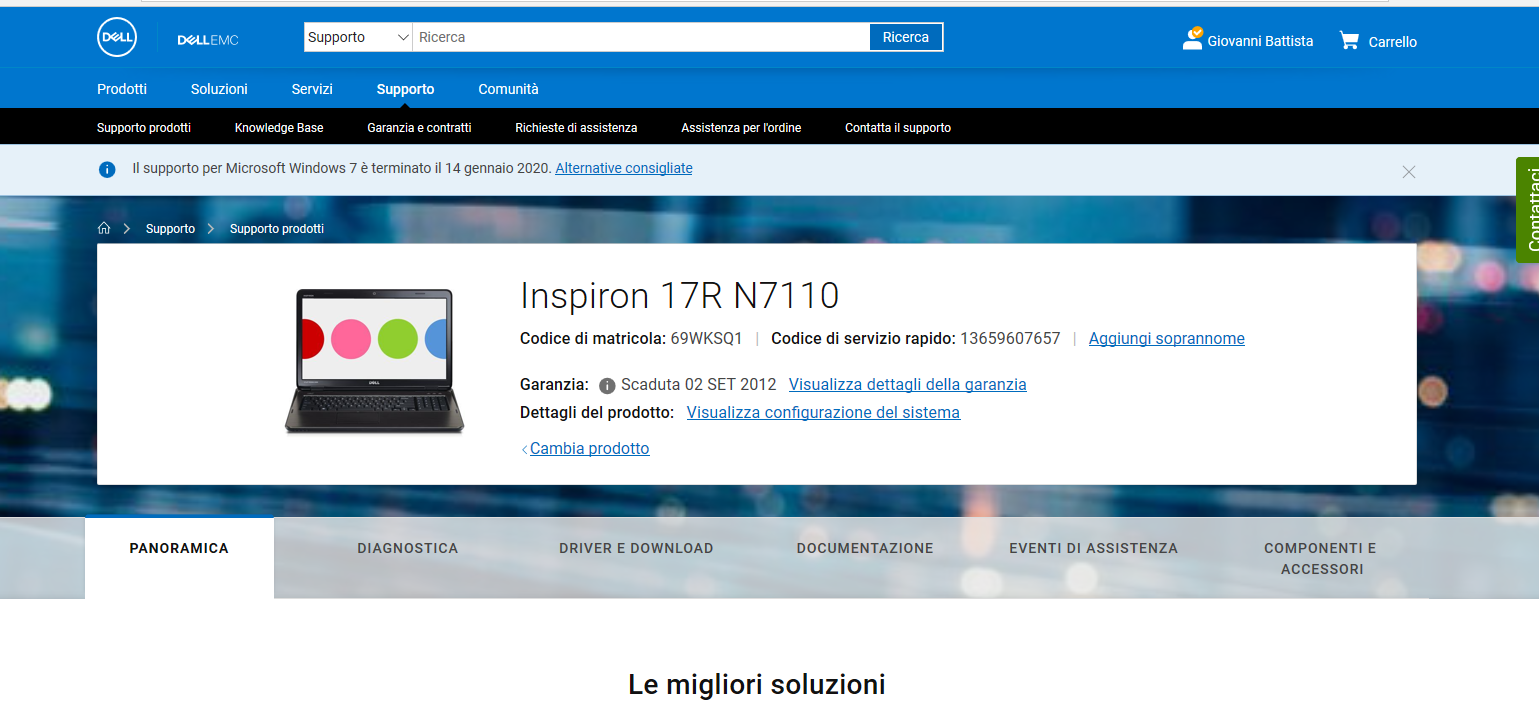The image size is (1539, 715).
Task: Switch to the EVENTI DI ASSISTENZA tab
Action: (1093, 548)
